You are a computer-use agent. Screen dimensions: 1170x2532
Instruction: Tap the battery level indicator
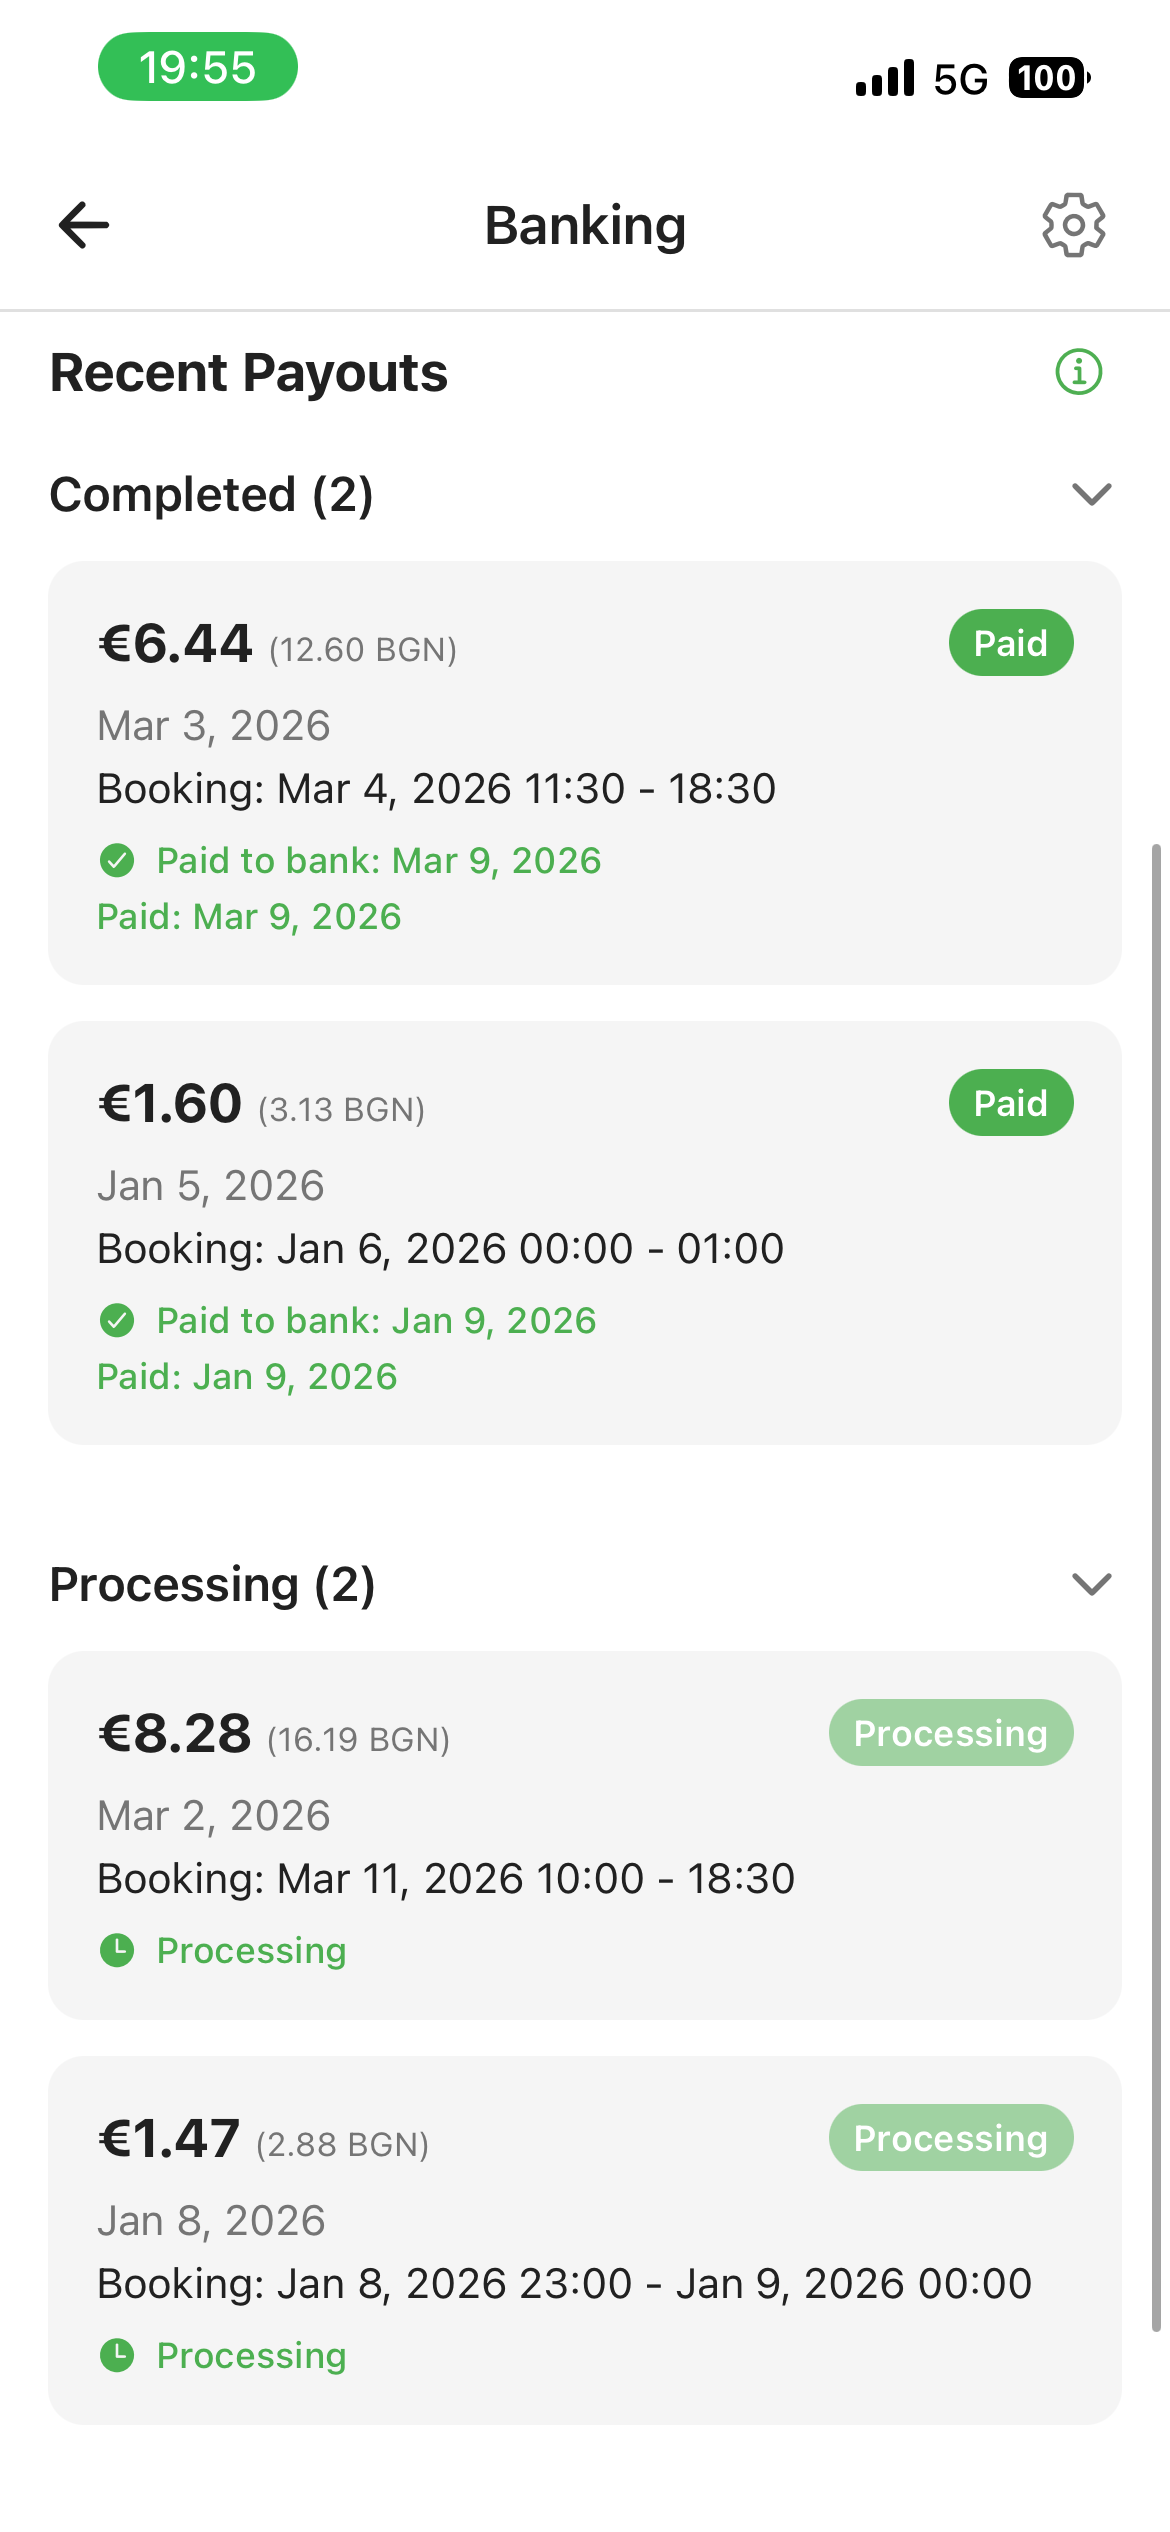click(x=1048, y=78)
